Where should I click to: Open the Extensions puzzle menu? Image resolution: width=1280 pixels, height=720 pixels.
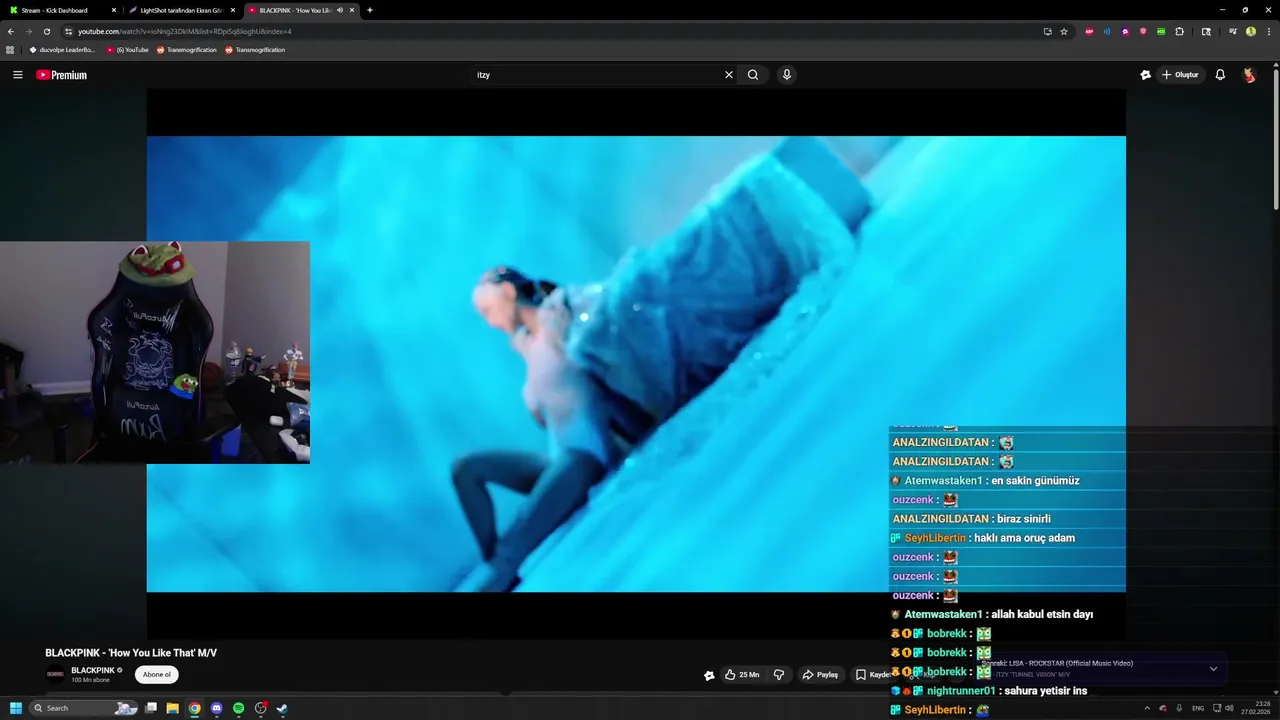[1180, 31]
